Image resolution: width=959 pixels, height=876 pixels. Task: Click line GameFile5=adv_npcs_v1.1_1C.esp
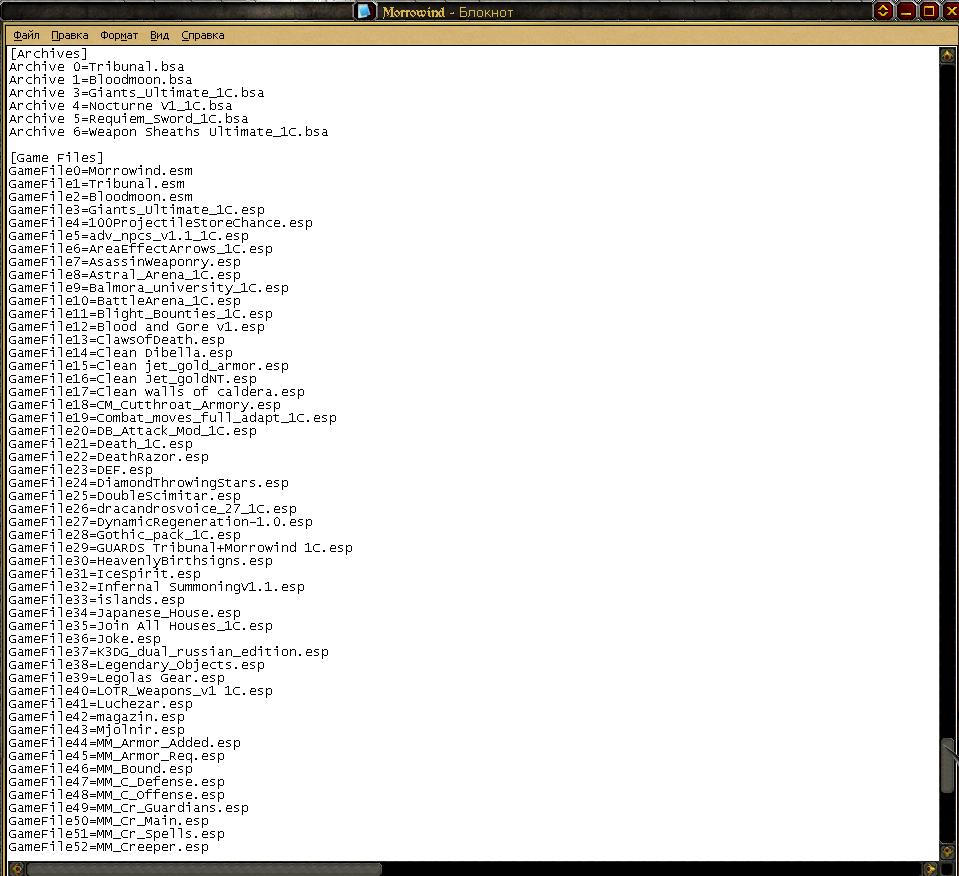pyautogui.click(x=128, y=236)
